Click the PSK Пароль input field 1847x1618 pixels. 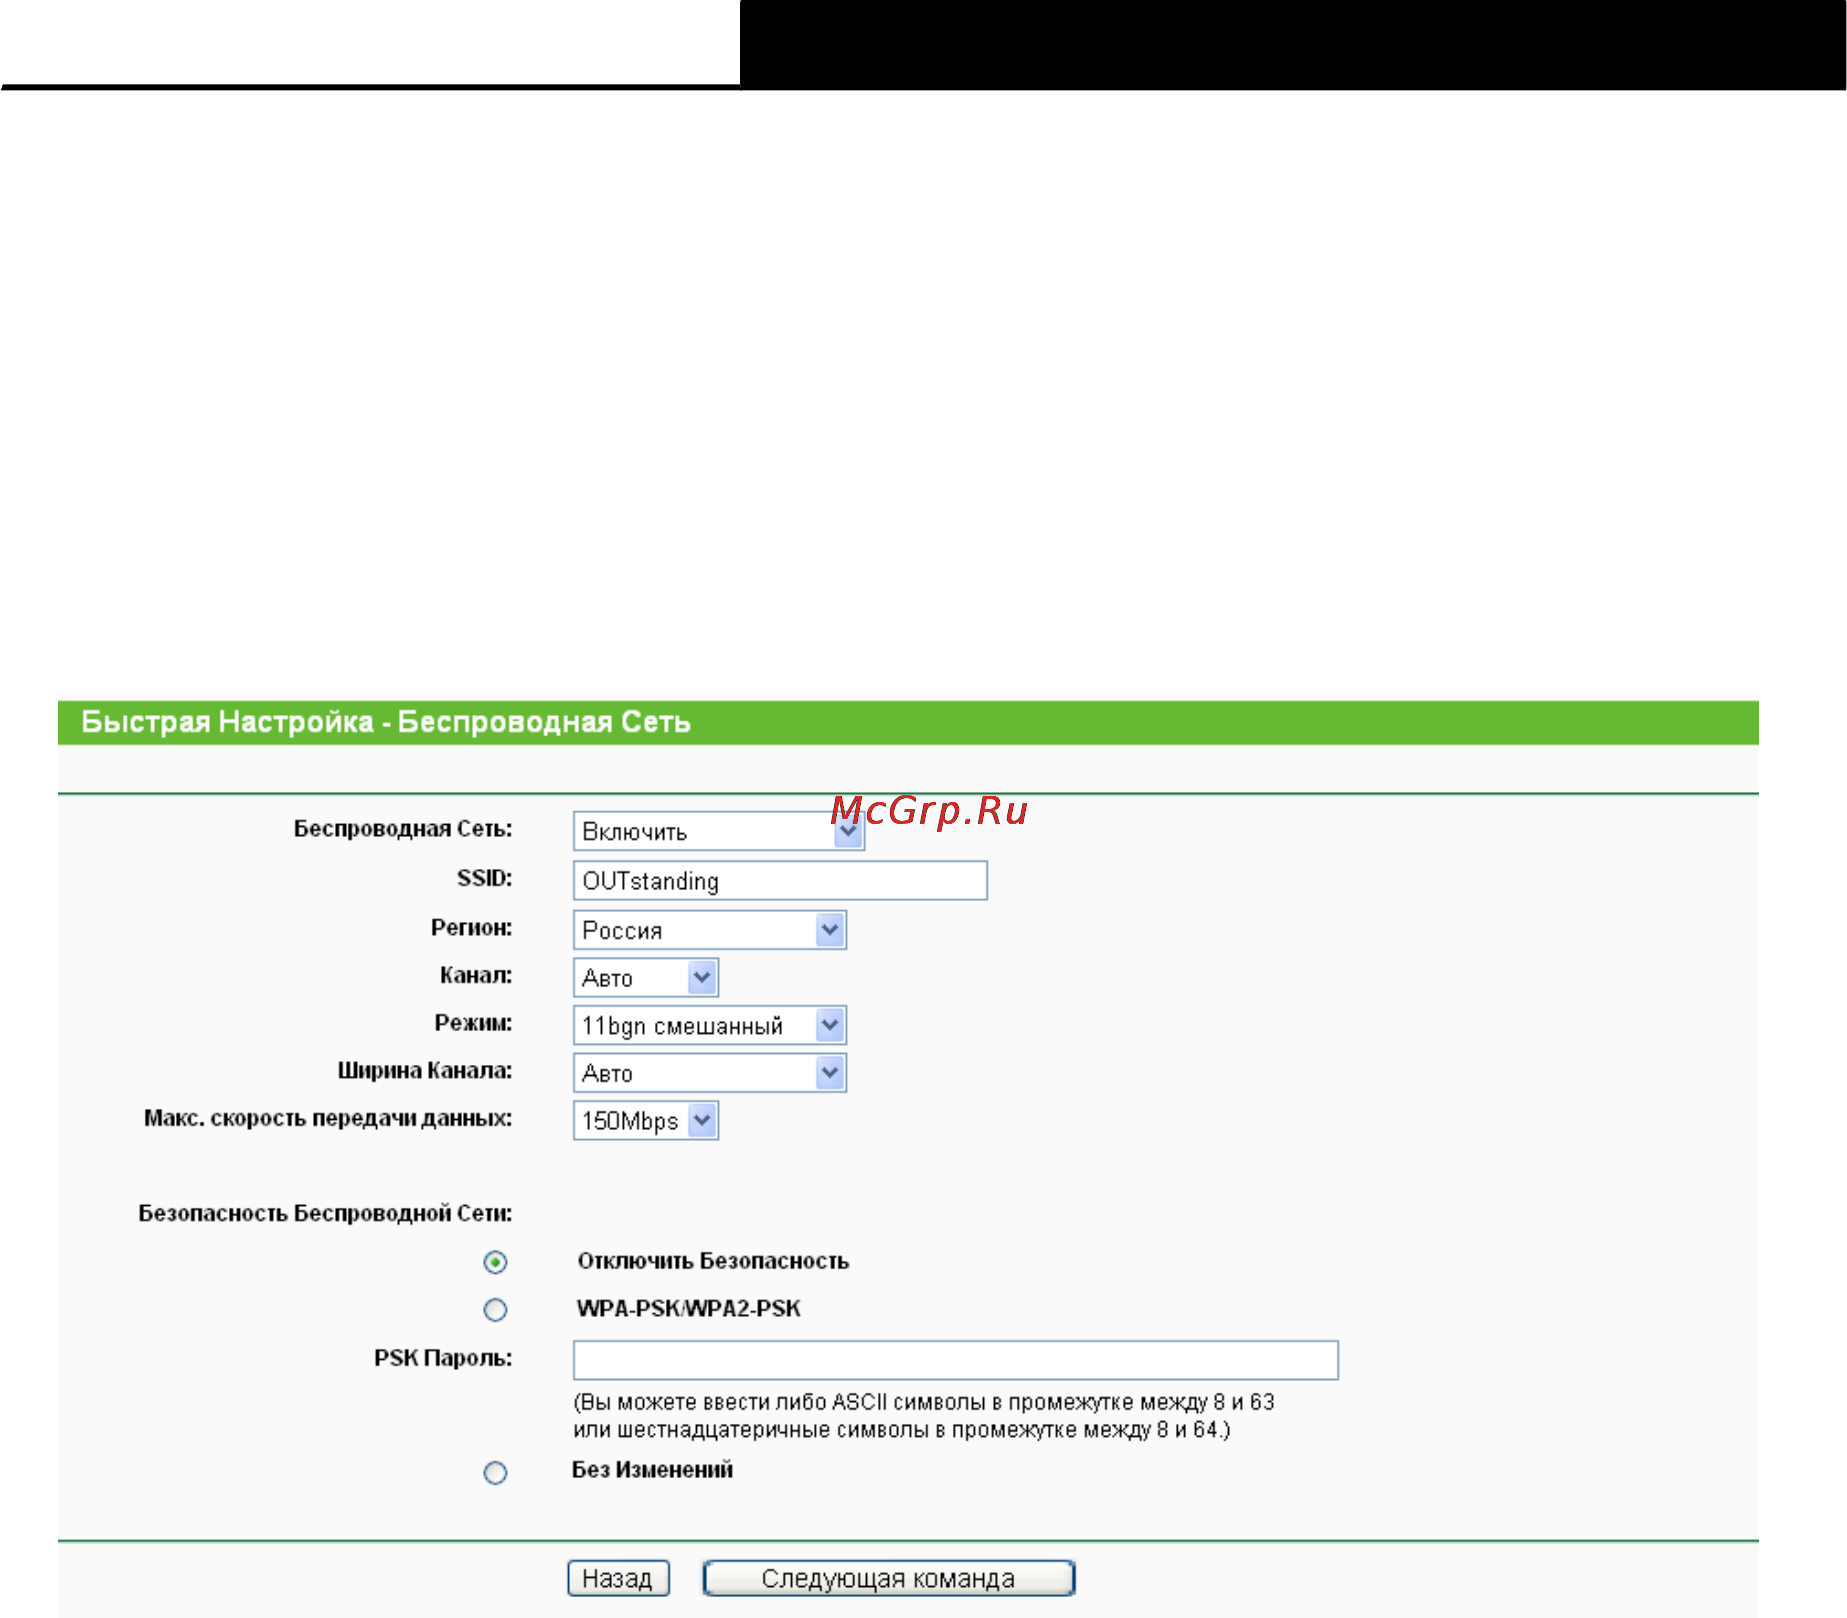pyautogui.click(x=955, y=1360)
